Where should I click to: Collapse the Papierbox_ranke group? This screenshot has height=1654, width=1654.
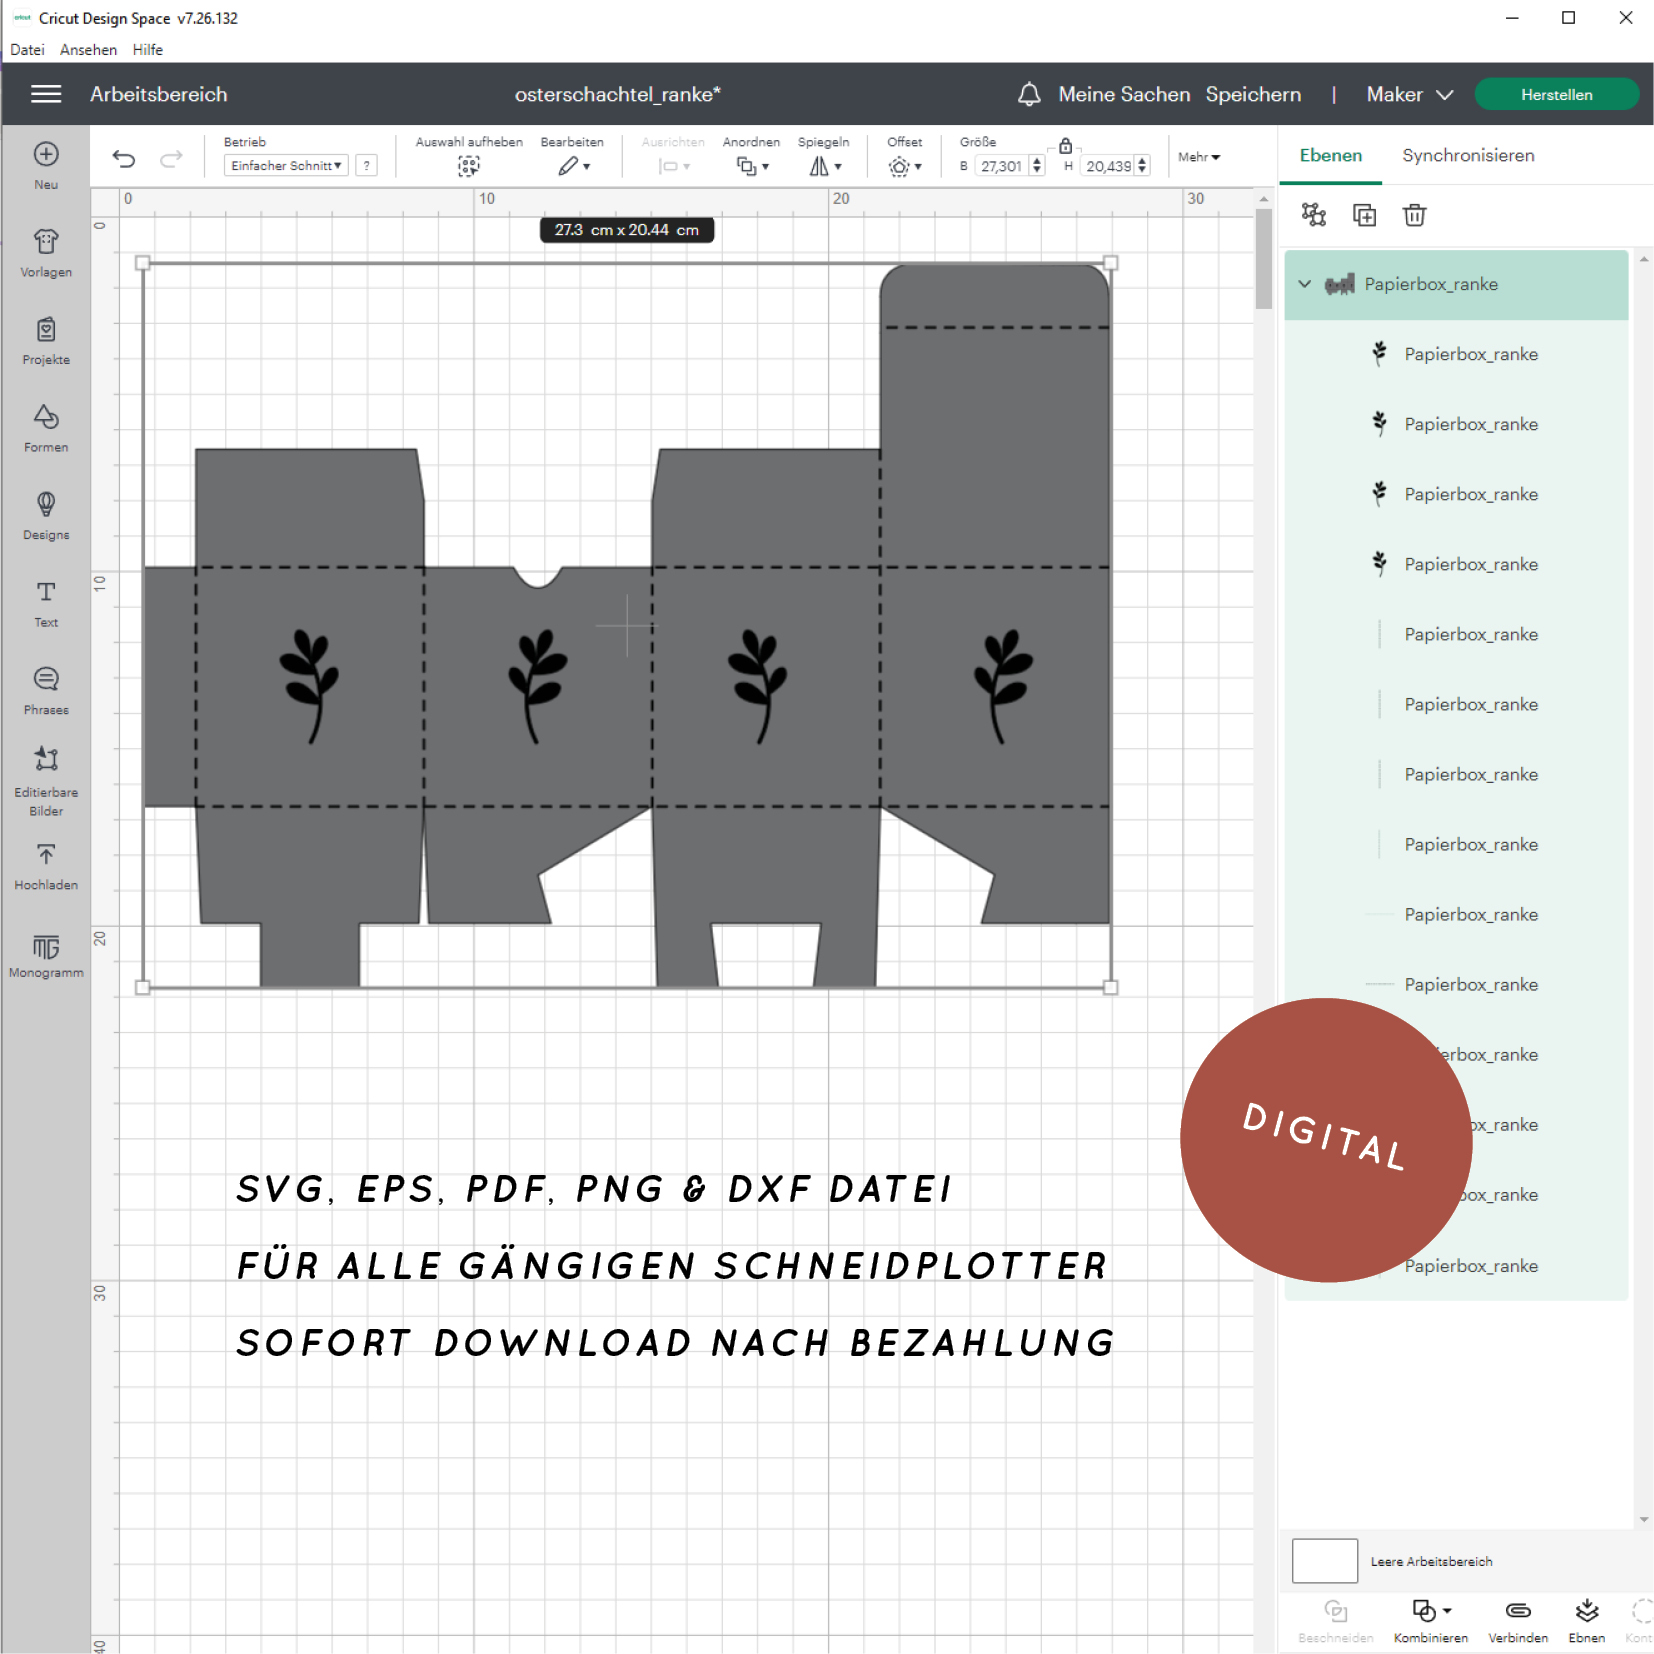(x=1305, y=284)
